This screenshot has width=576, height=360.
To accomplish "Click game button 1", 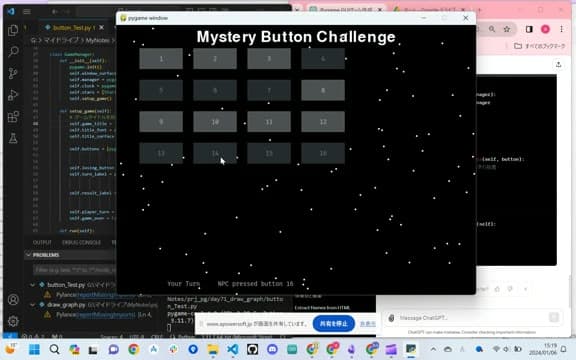I will [x=161, y=58].
